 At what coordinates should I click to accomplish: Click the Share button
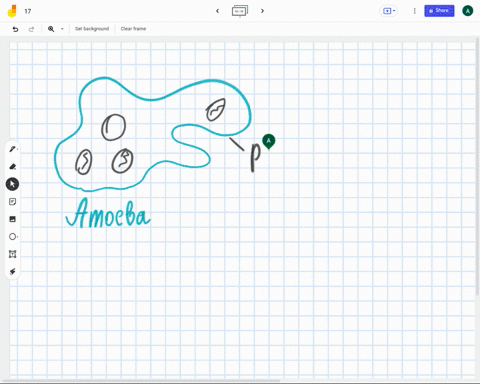coord(439,11)
